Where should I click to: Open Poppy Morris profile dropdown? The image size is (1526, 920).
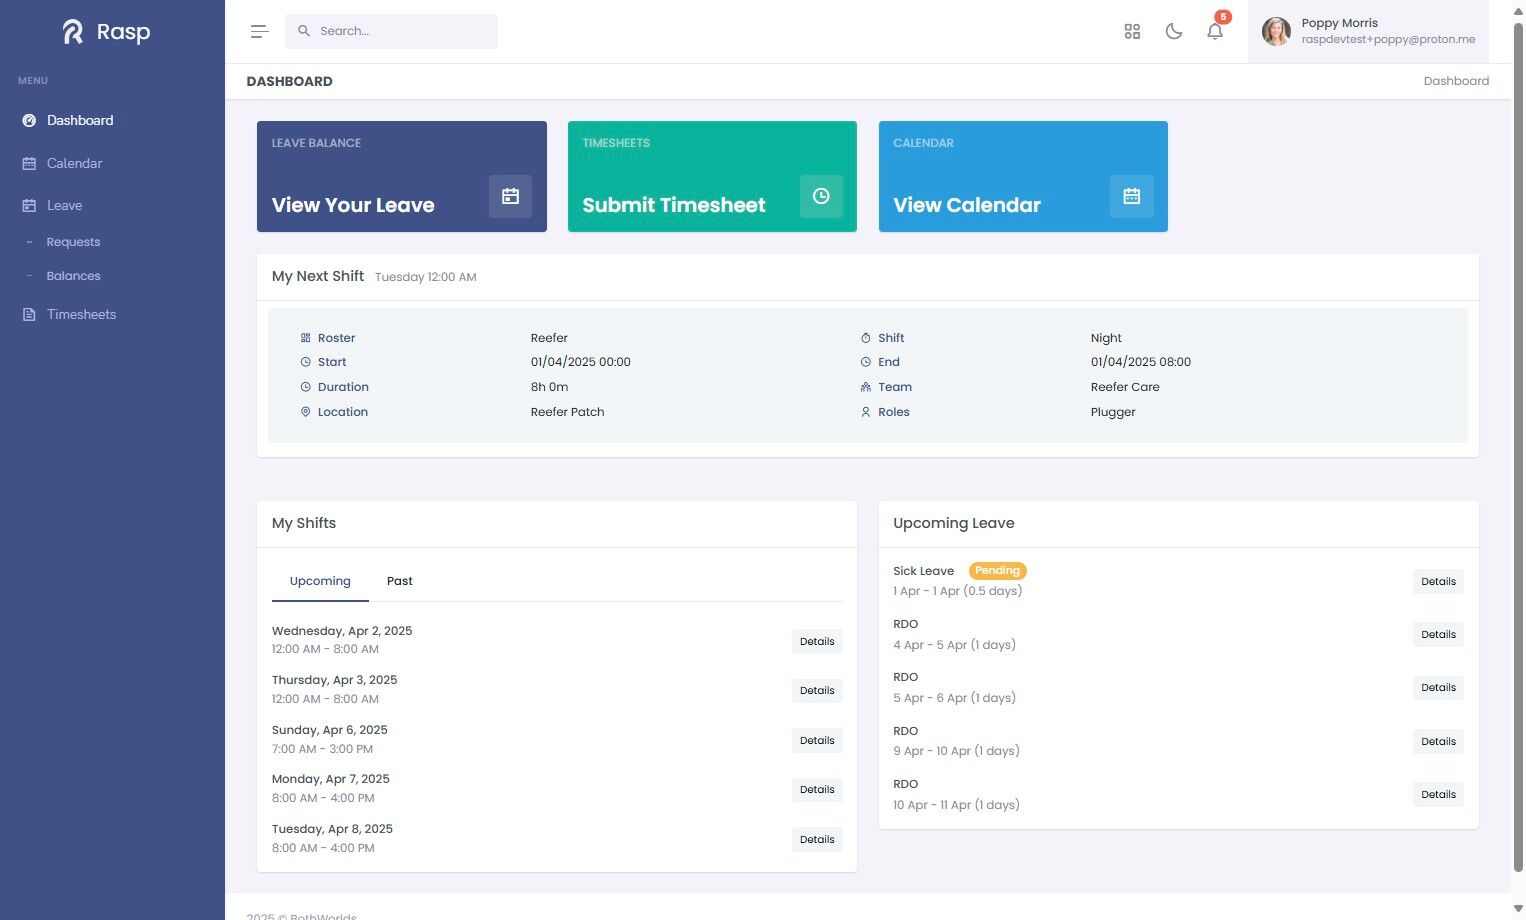click(x=1368, y=31)
